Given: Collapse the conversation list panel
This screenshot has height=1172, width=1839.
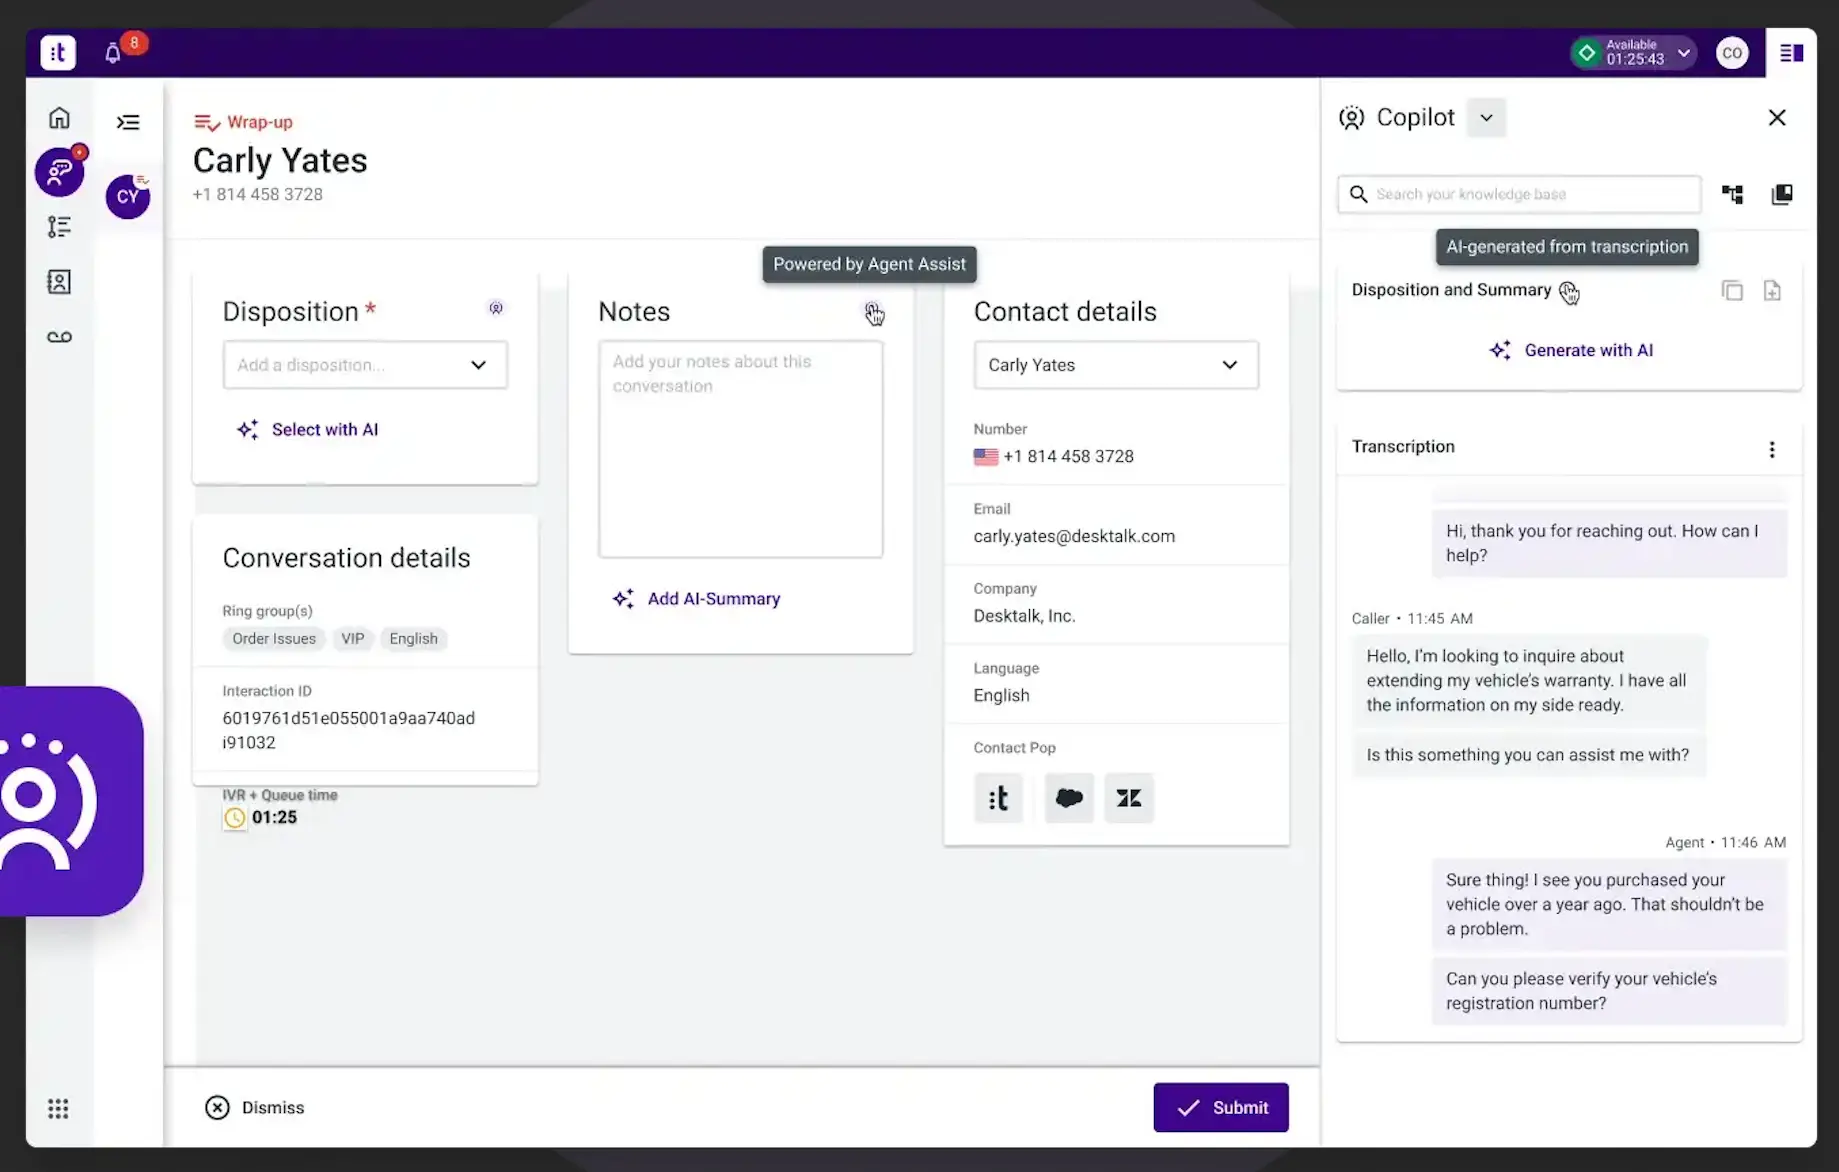Looking at the screenshot, I should [x=128, y=122].
